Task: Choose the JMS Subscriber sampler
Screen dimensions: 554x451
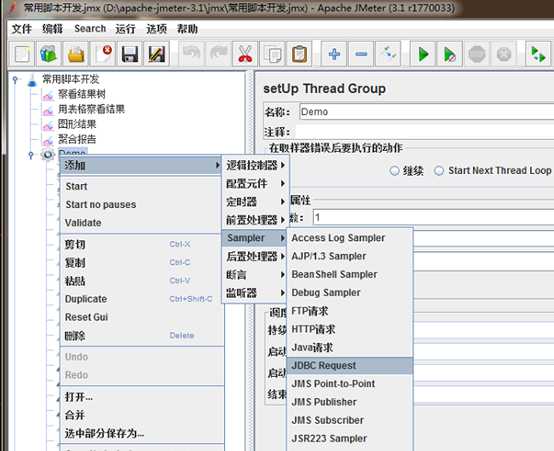Action: pyautogui.click(x=350, y=420)
